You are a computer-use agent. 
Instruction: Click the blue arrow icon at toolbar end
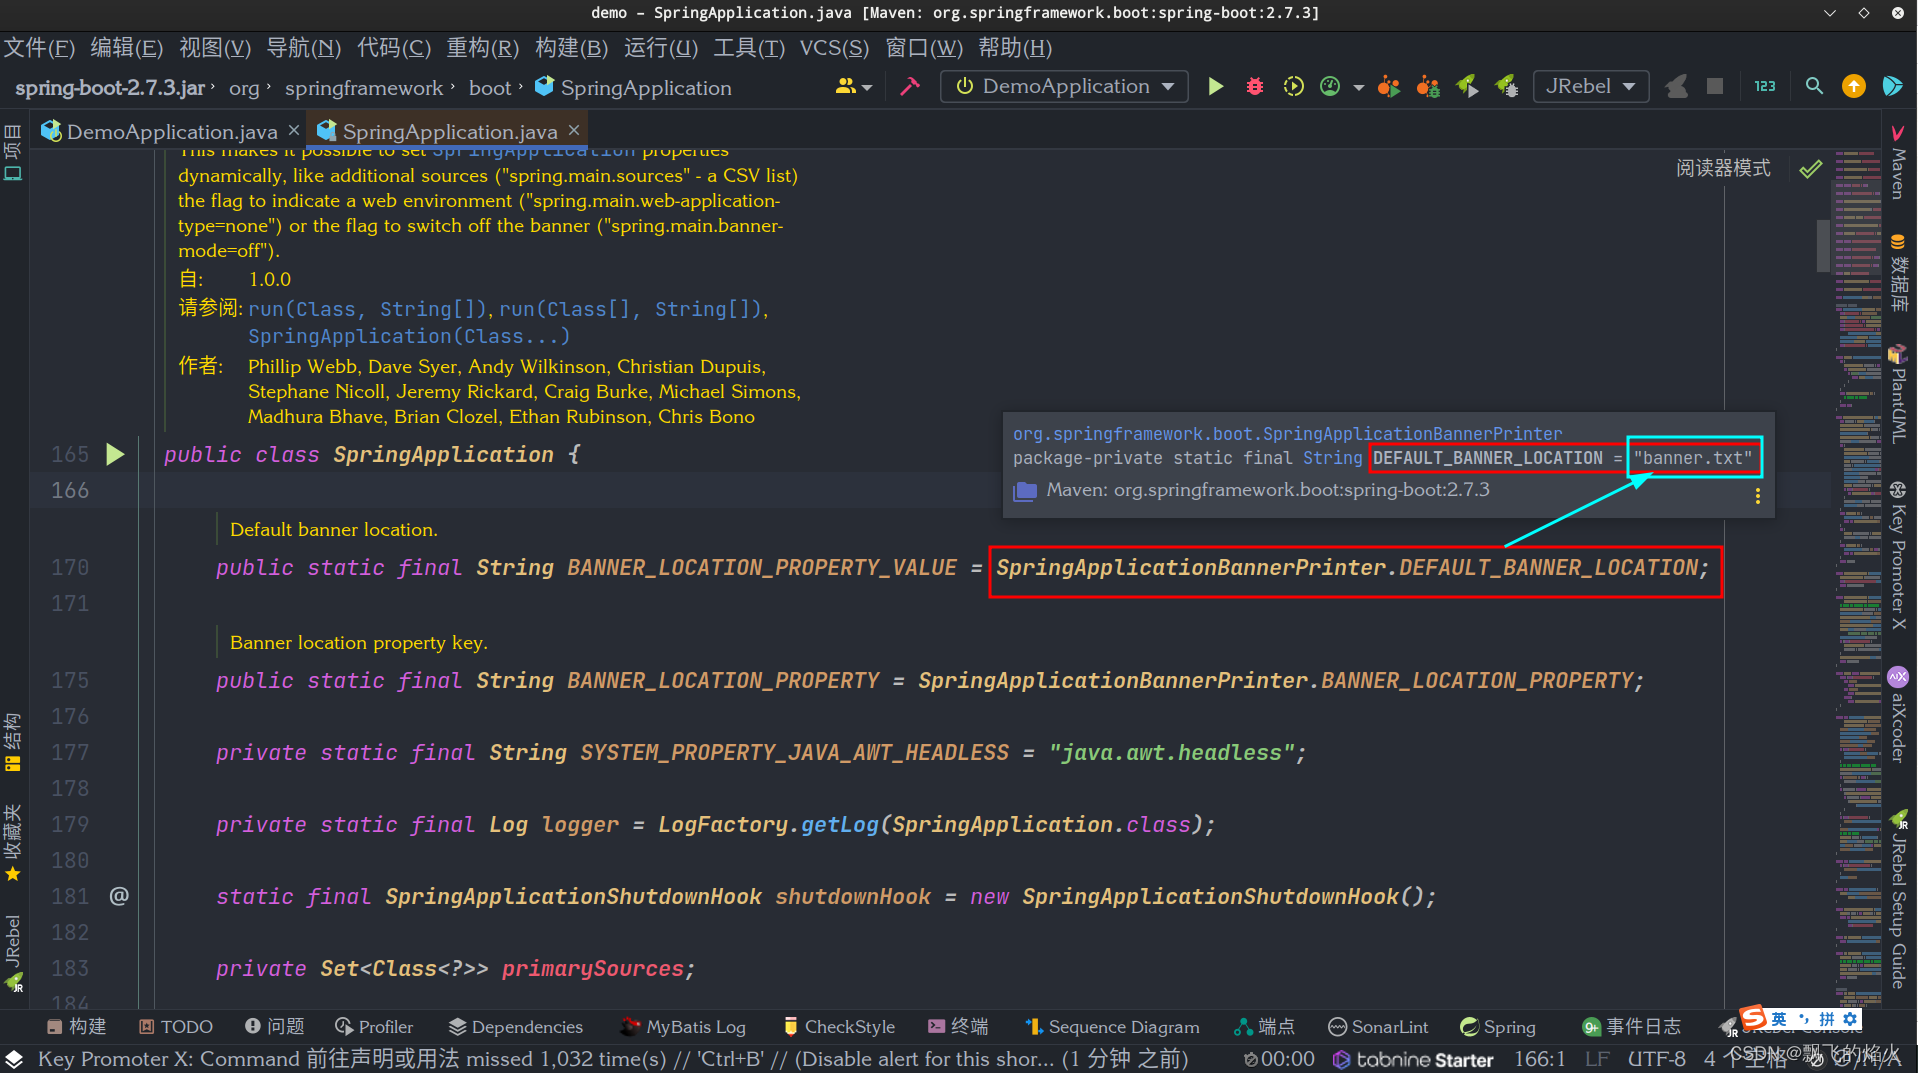tap(1892, 87)
